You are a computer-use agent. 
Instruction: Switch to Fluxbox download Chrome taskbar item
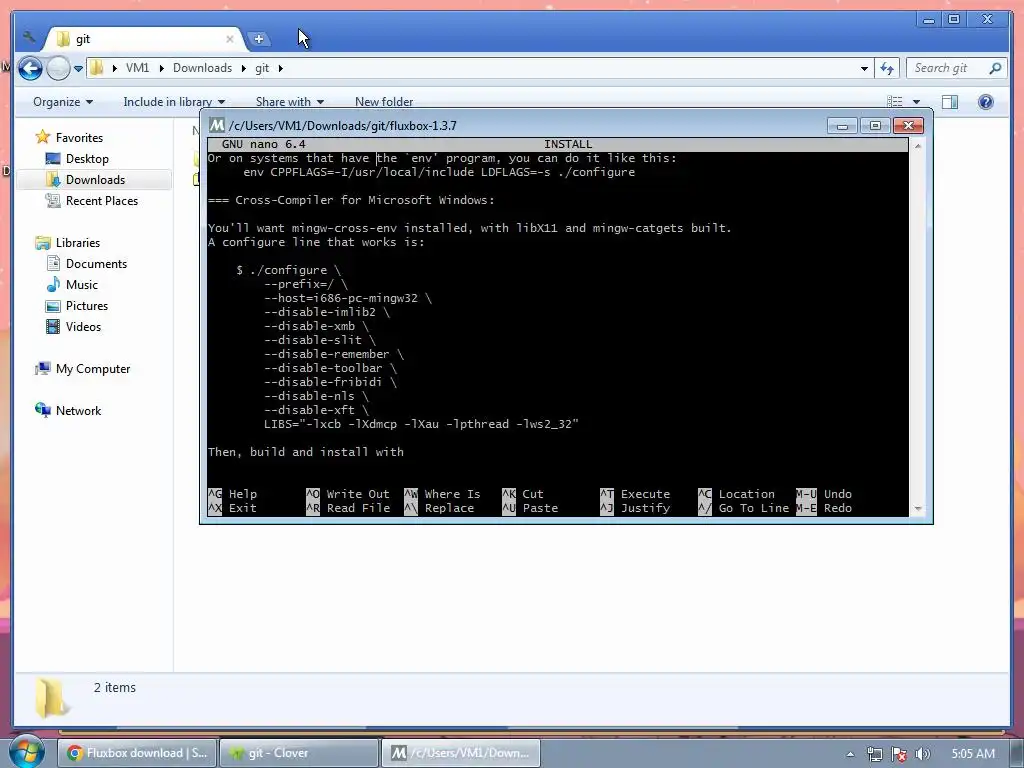(x=137, y=753)
